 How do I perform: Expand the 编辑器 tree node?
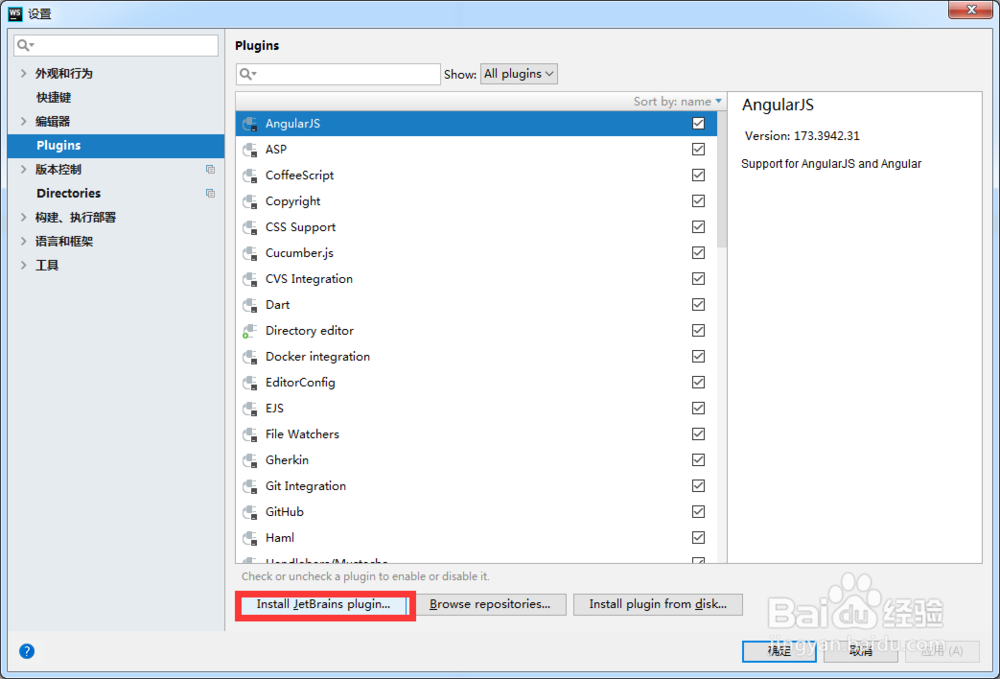tap(24, 121)
